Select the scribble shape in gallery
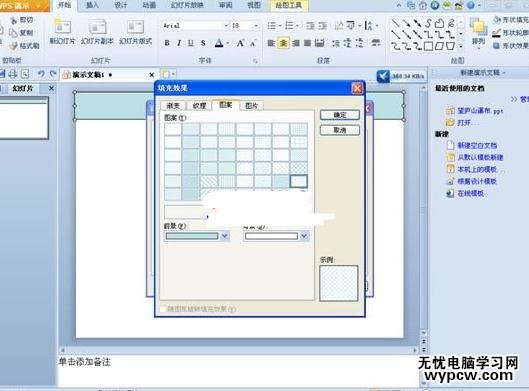 coord(451,23)
